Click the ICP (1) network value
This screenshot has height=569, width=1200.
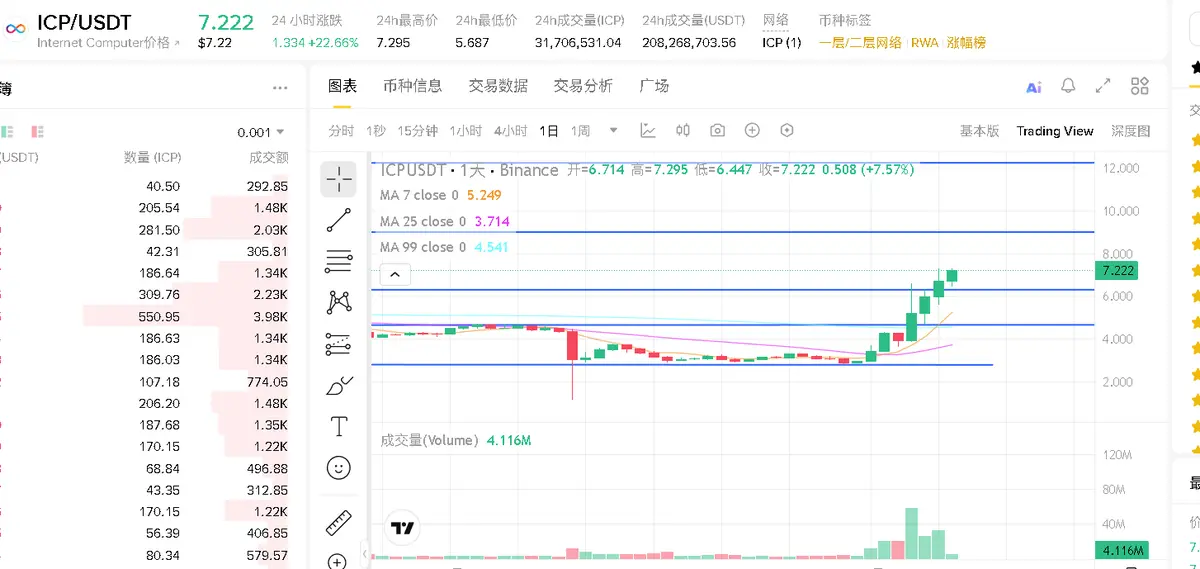coord(781,43)
